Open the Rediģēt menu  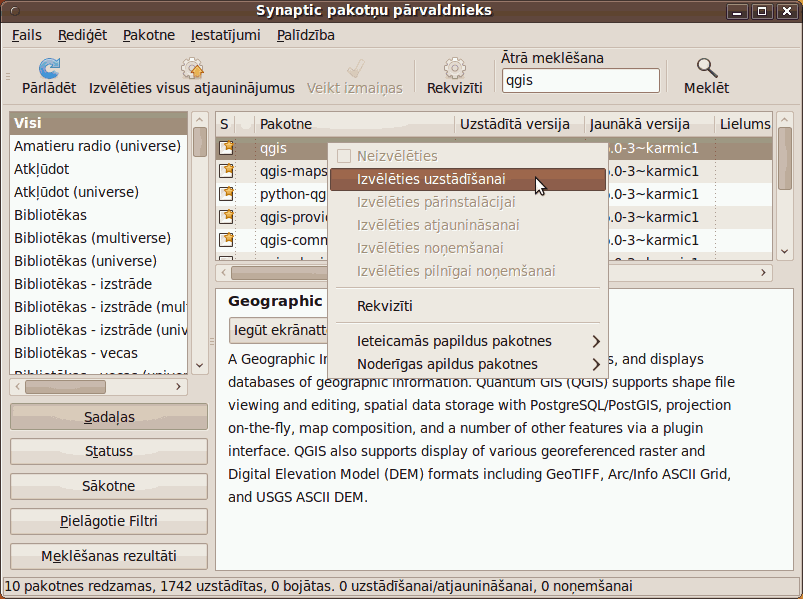(82, 35)
